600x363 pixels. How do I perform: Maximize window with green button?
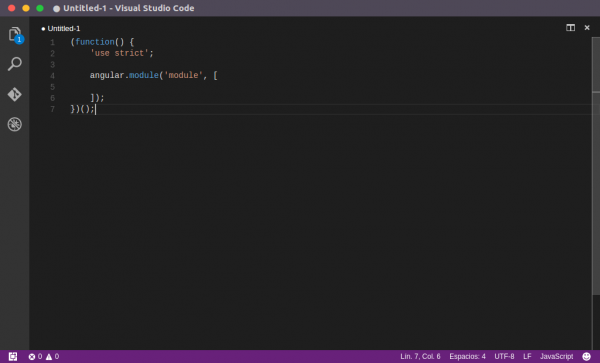click(40, 8)
